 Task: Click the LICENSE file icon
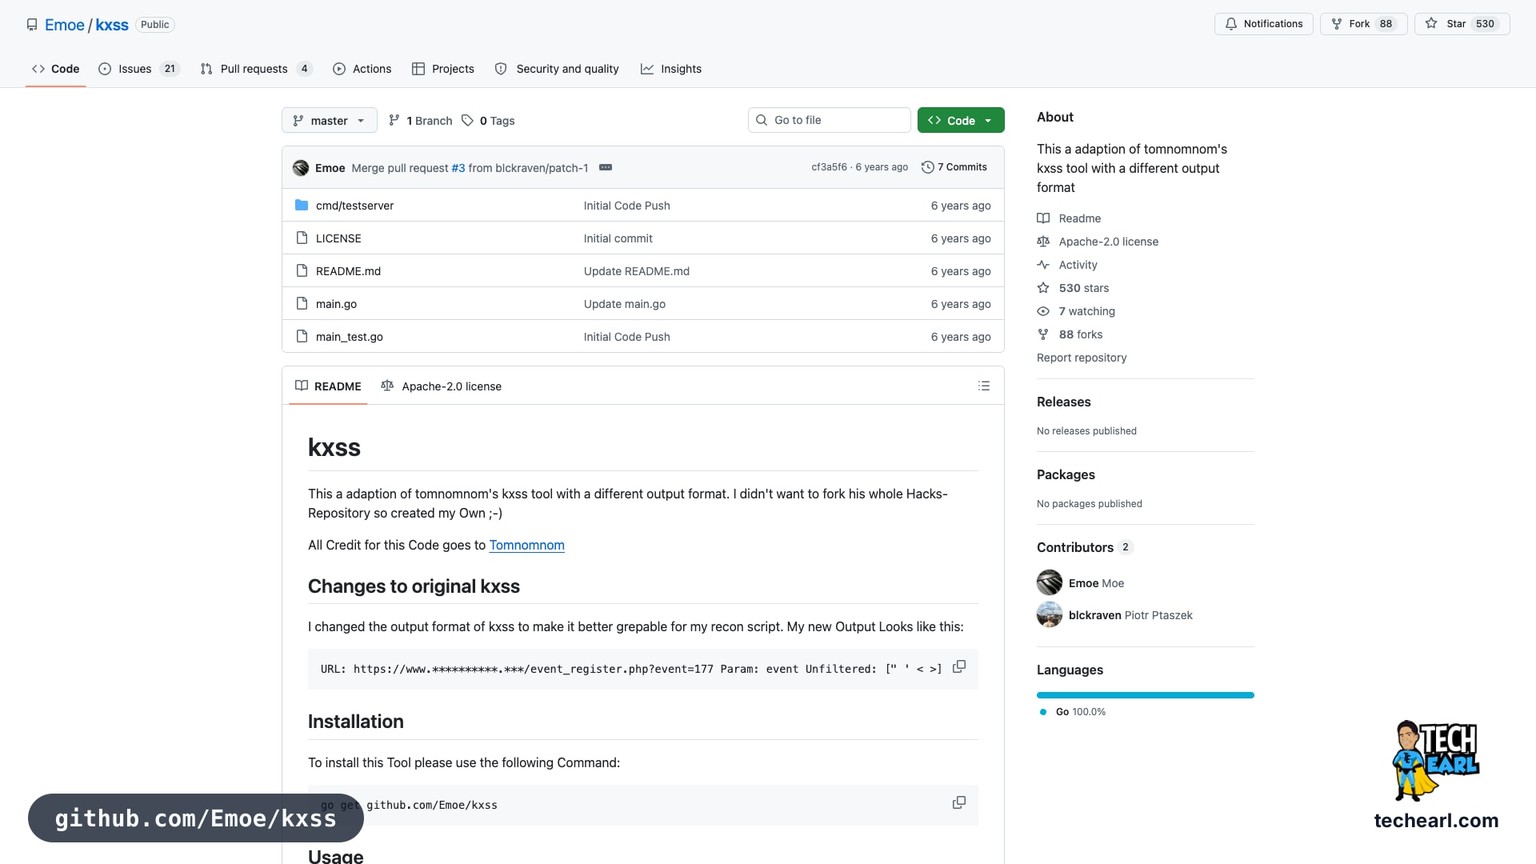pos(302,238)
